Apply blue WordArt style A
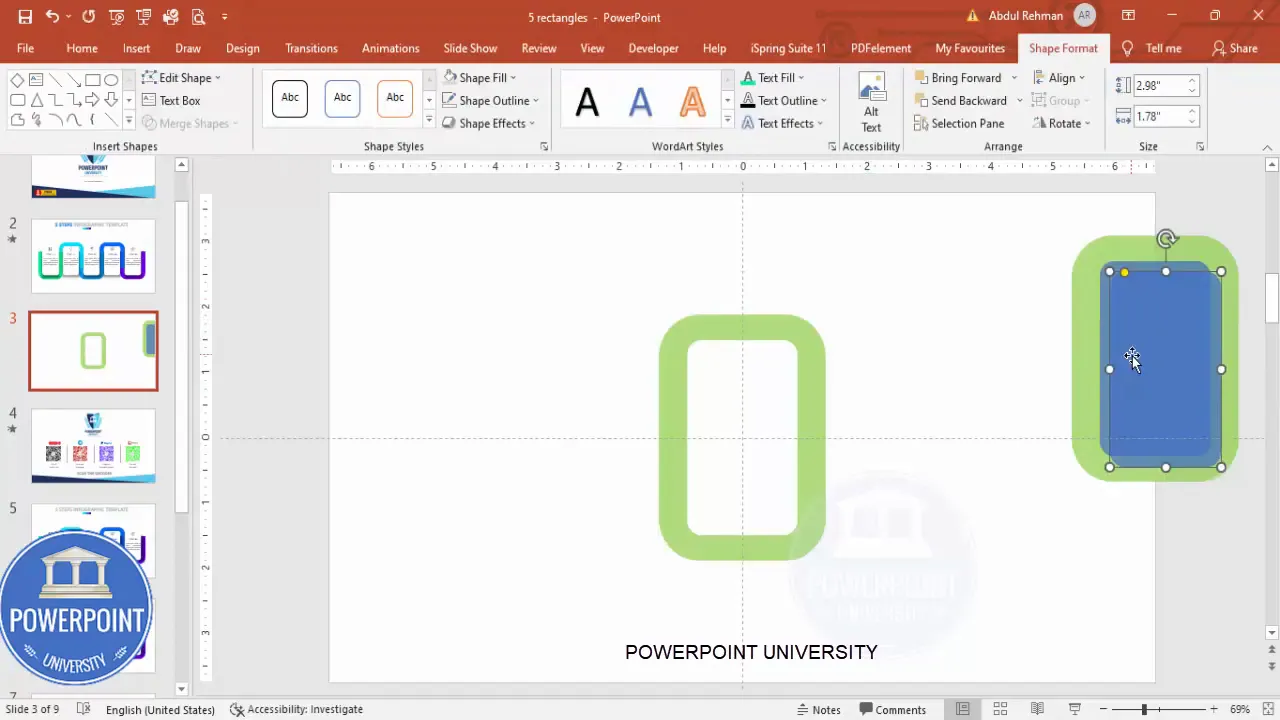This screenshot has height=720, width=1280. 640,101
